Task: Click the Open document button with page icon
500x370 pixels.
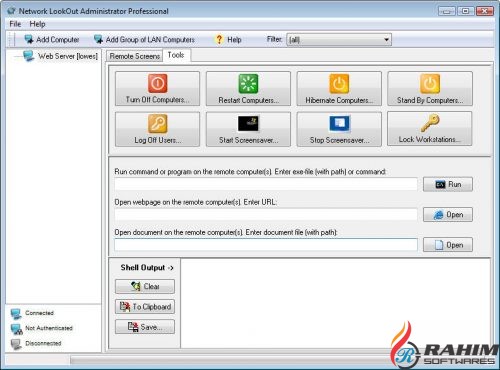Action: (448, 245)
